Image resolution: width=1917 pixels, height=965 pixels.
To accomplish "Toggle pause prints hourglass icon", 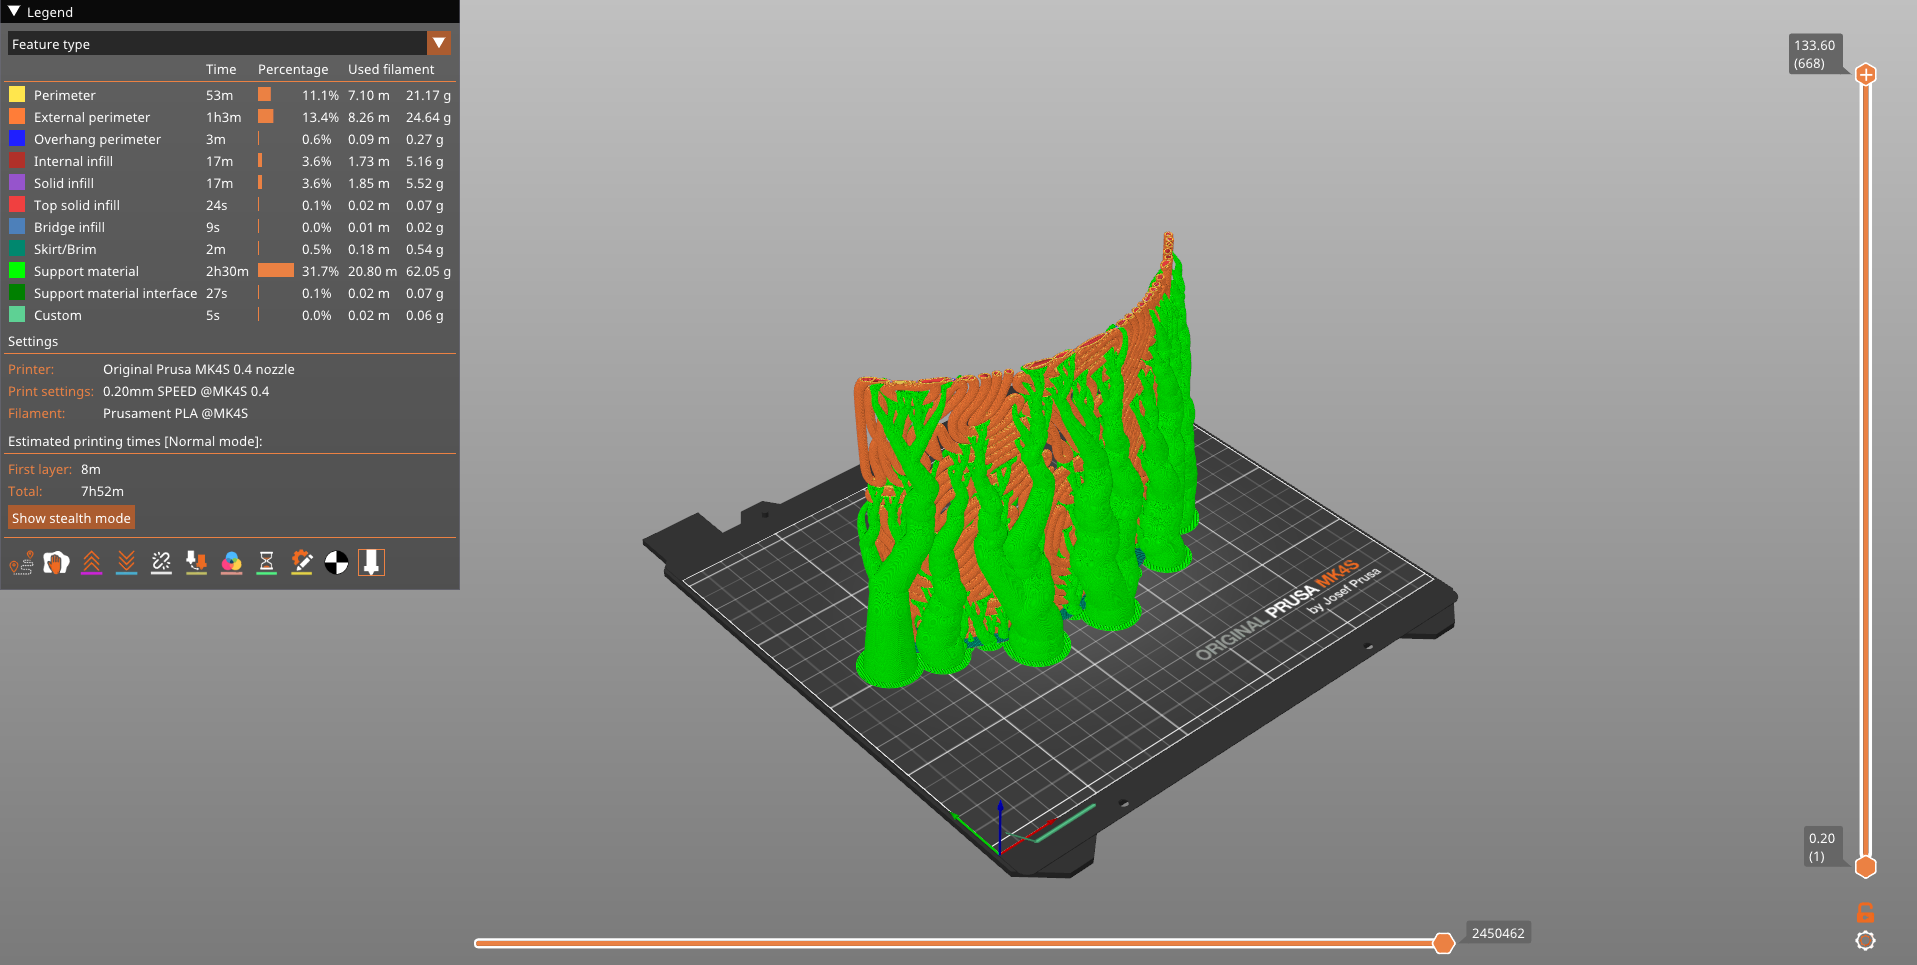I will [267, 563].
